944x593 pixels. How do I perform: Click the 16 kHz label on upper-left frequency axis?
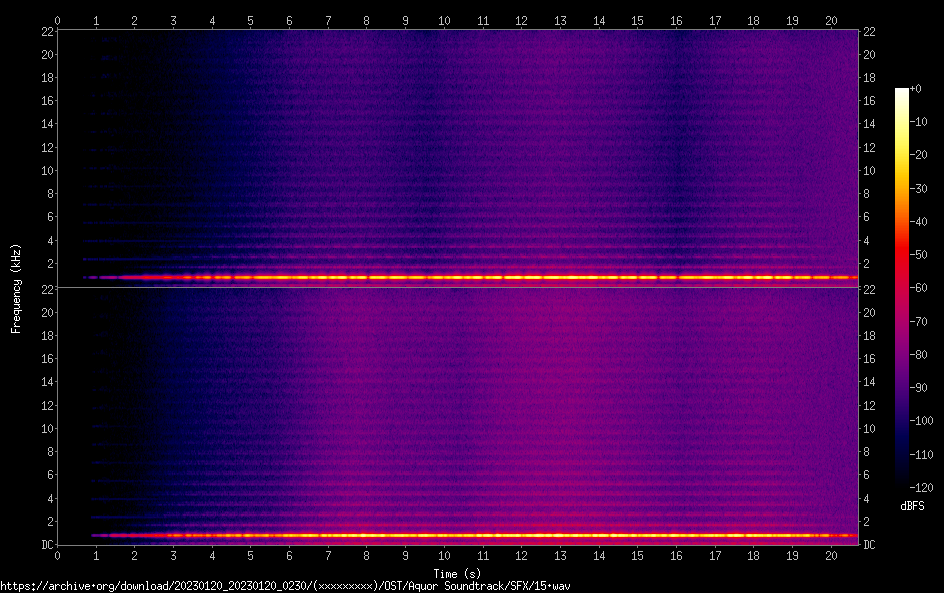pyautogui.click(x=47, y=101)
